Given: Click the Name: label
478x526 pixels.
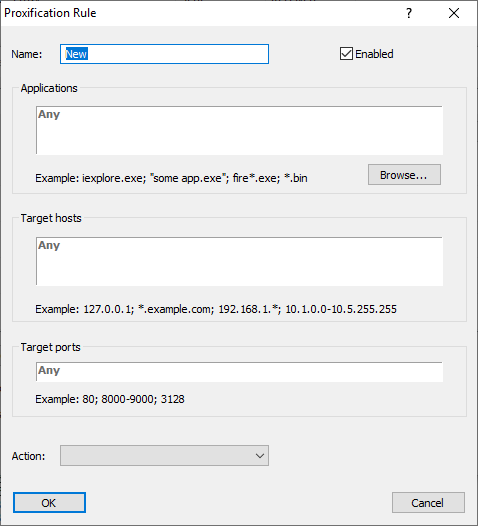Looking at the screenshot, I should (27, 54).
